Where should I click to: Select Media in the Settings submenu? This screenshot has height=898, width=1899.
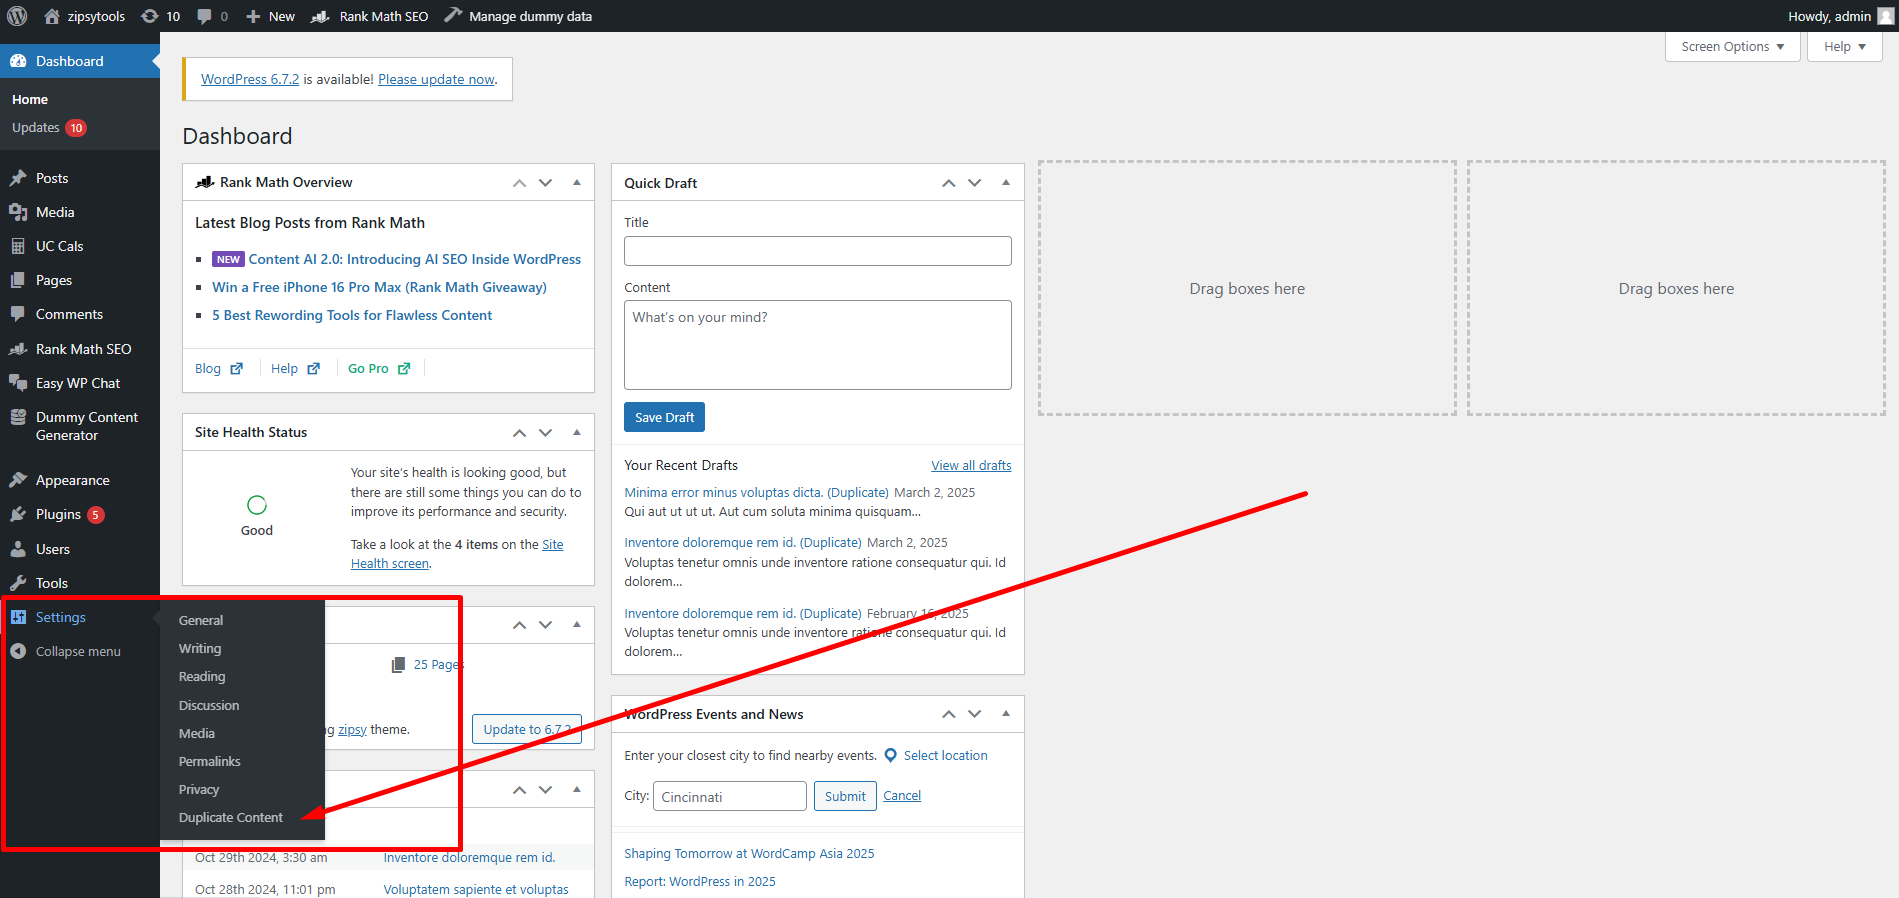coord(197,733)
